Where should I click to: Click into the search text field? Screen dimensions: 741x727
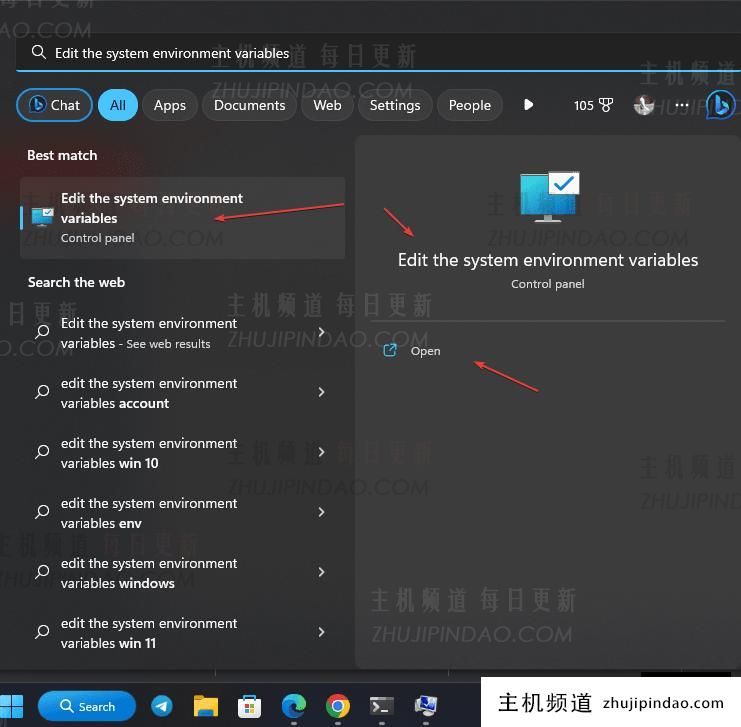[x=378, y=53]
